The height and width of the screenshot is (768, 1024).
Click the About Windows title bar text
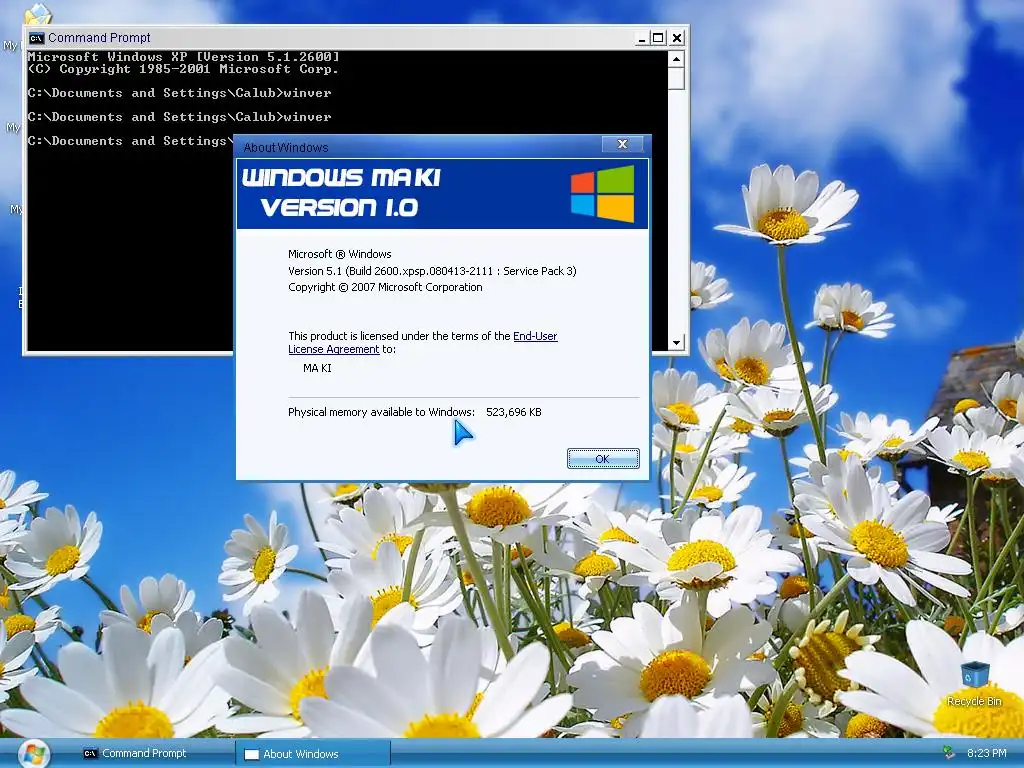[x=285, y=148]
